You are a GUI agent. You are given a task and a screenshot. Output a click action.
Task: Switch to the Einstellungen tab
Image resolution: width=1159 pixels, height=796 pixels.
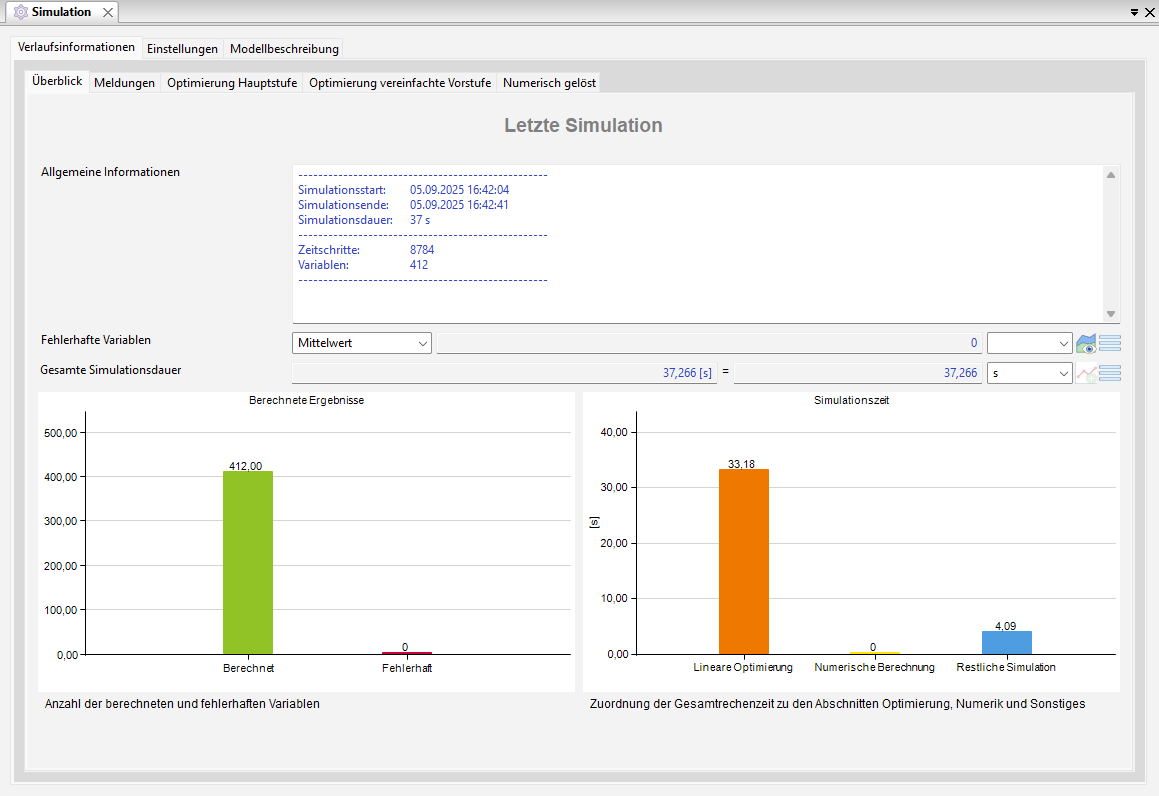click(x=182, y=48)
